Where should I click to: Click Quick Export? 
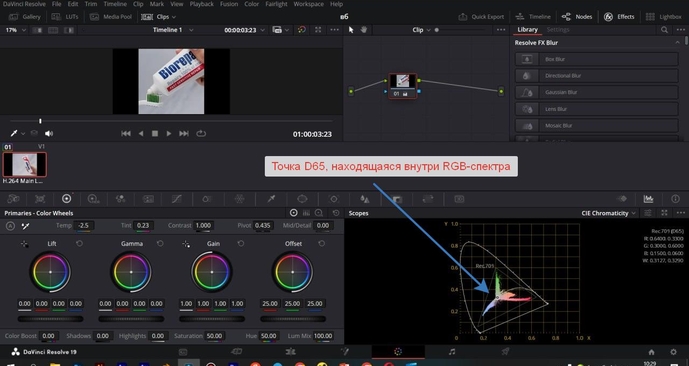pyautogui.click(x=481, y=17)
